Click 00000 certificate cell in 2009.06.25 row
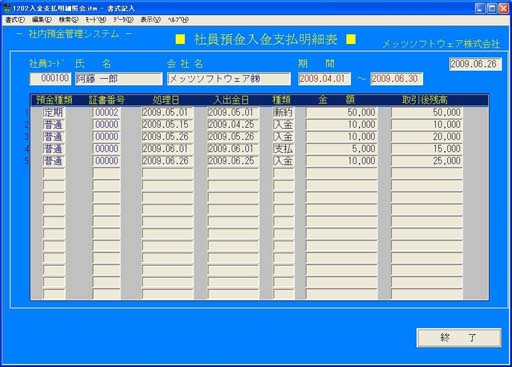 click(x=107, y=161)
